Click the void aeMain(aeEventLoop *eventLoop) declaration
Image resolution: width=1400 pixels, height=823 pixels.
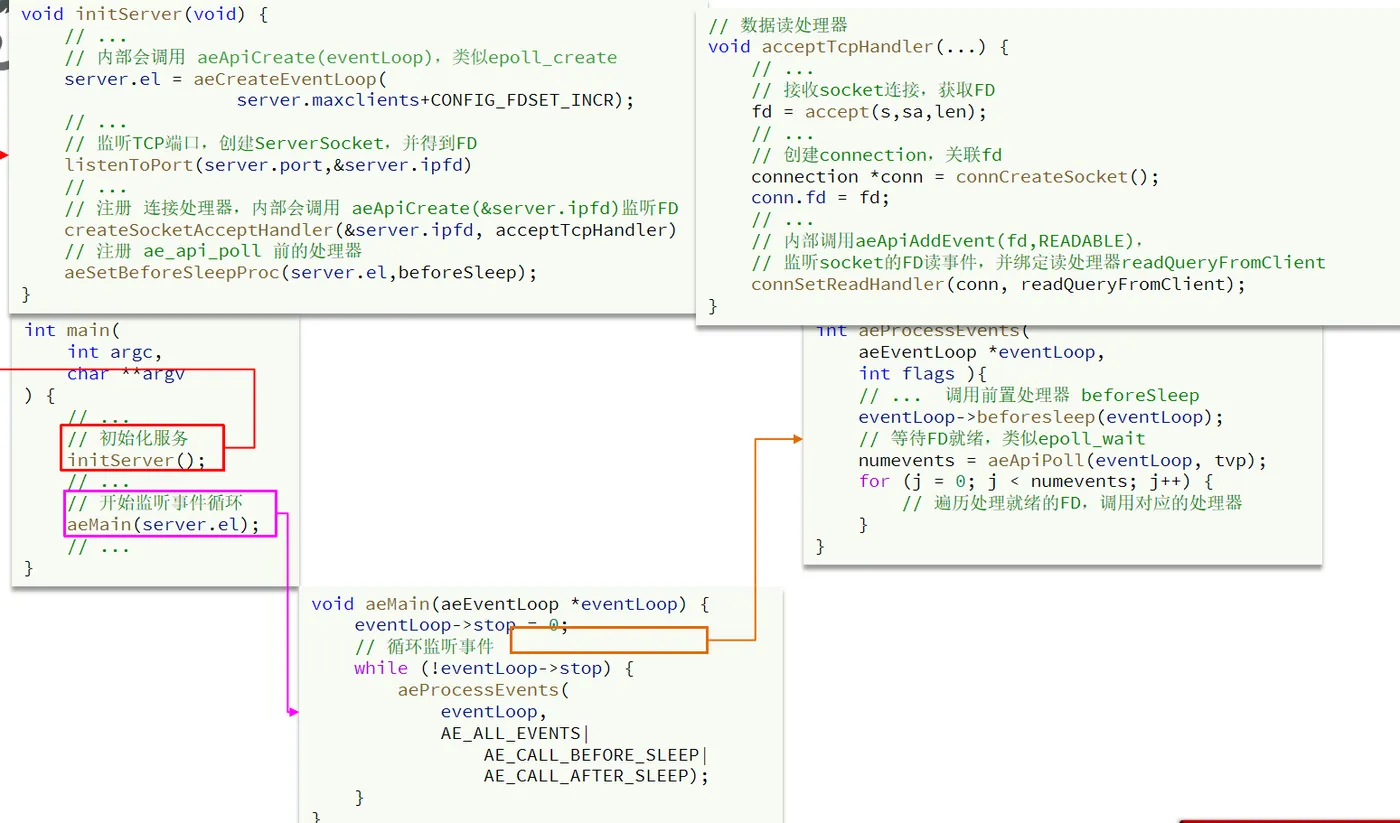(x=510, y=604)
